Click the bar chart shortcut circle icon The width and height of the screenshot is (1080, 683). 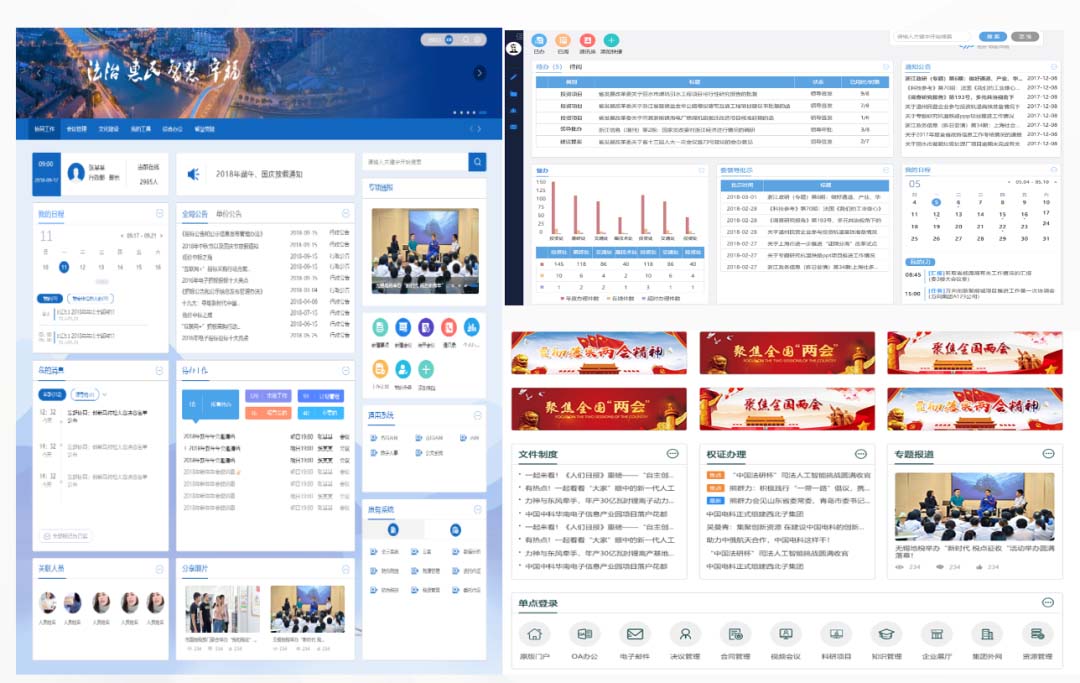471,327
